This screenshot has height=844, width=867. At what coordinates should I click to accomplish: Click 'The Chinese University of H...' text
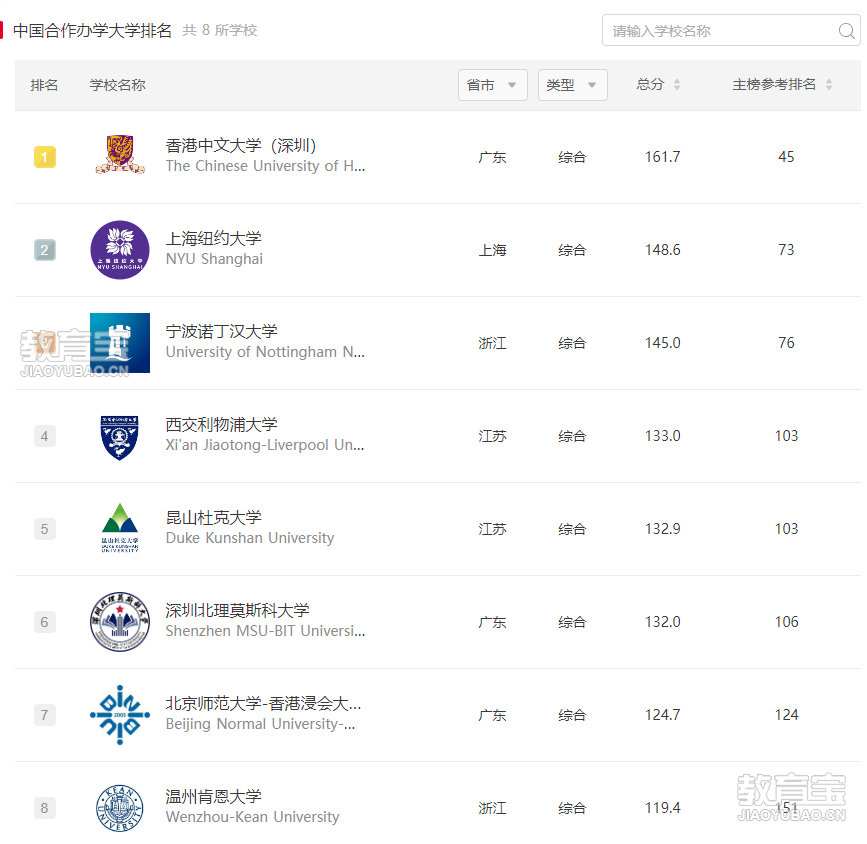[265, 166]
